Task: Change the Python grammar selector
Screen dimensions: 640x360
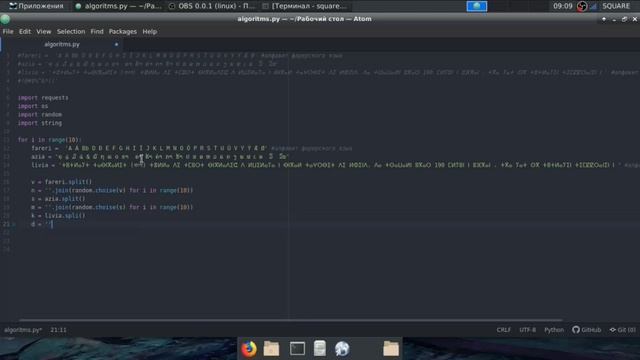Action: pyautogui.click(x=554, y=330)
